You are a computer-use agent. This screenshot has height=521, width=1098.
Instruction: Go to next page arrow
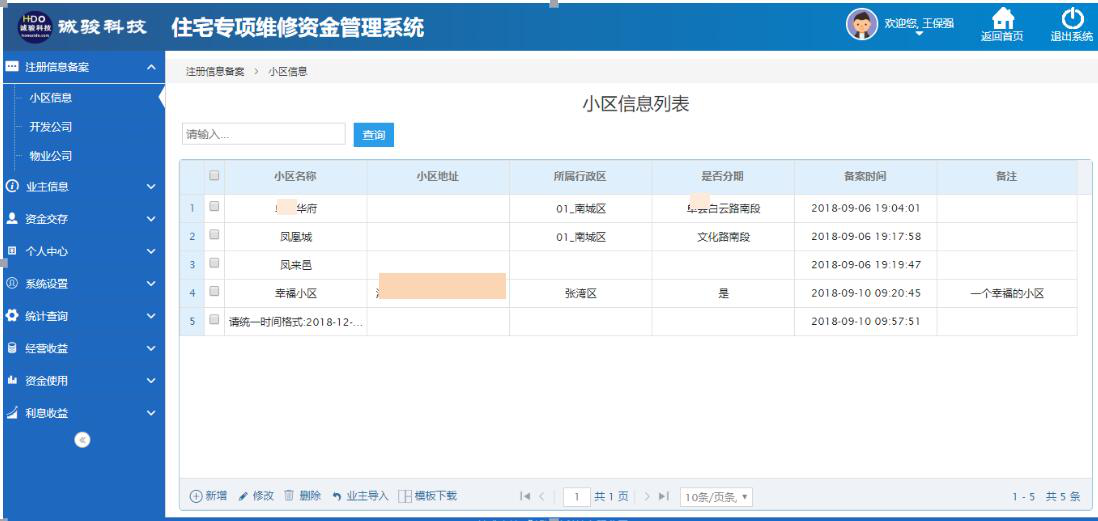tap(648, 496)
